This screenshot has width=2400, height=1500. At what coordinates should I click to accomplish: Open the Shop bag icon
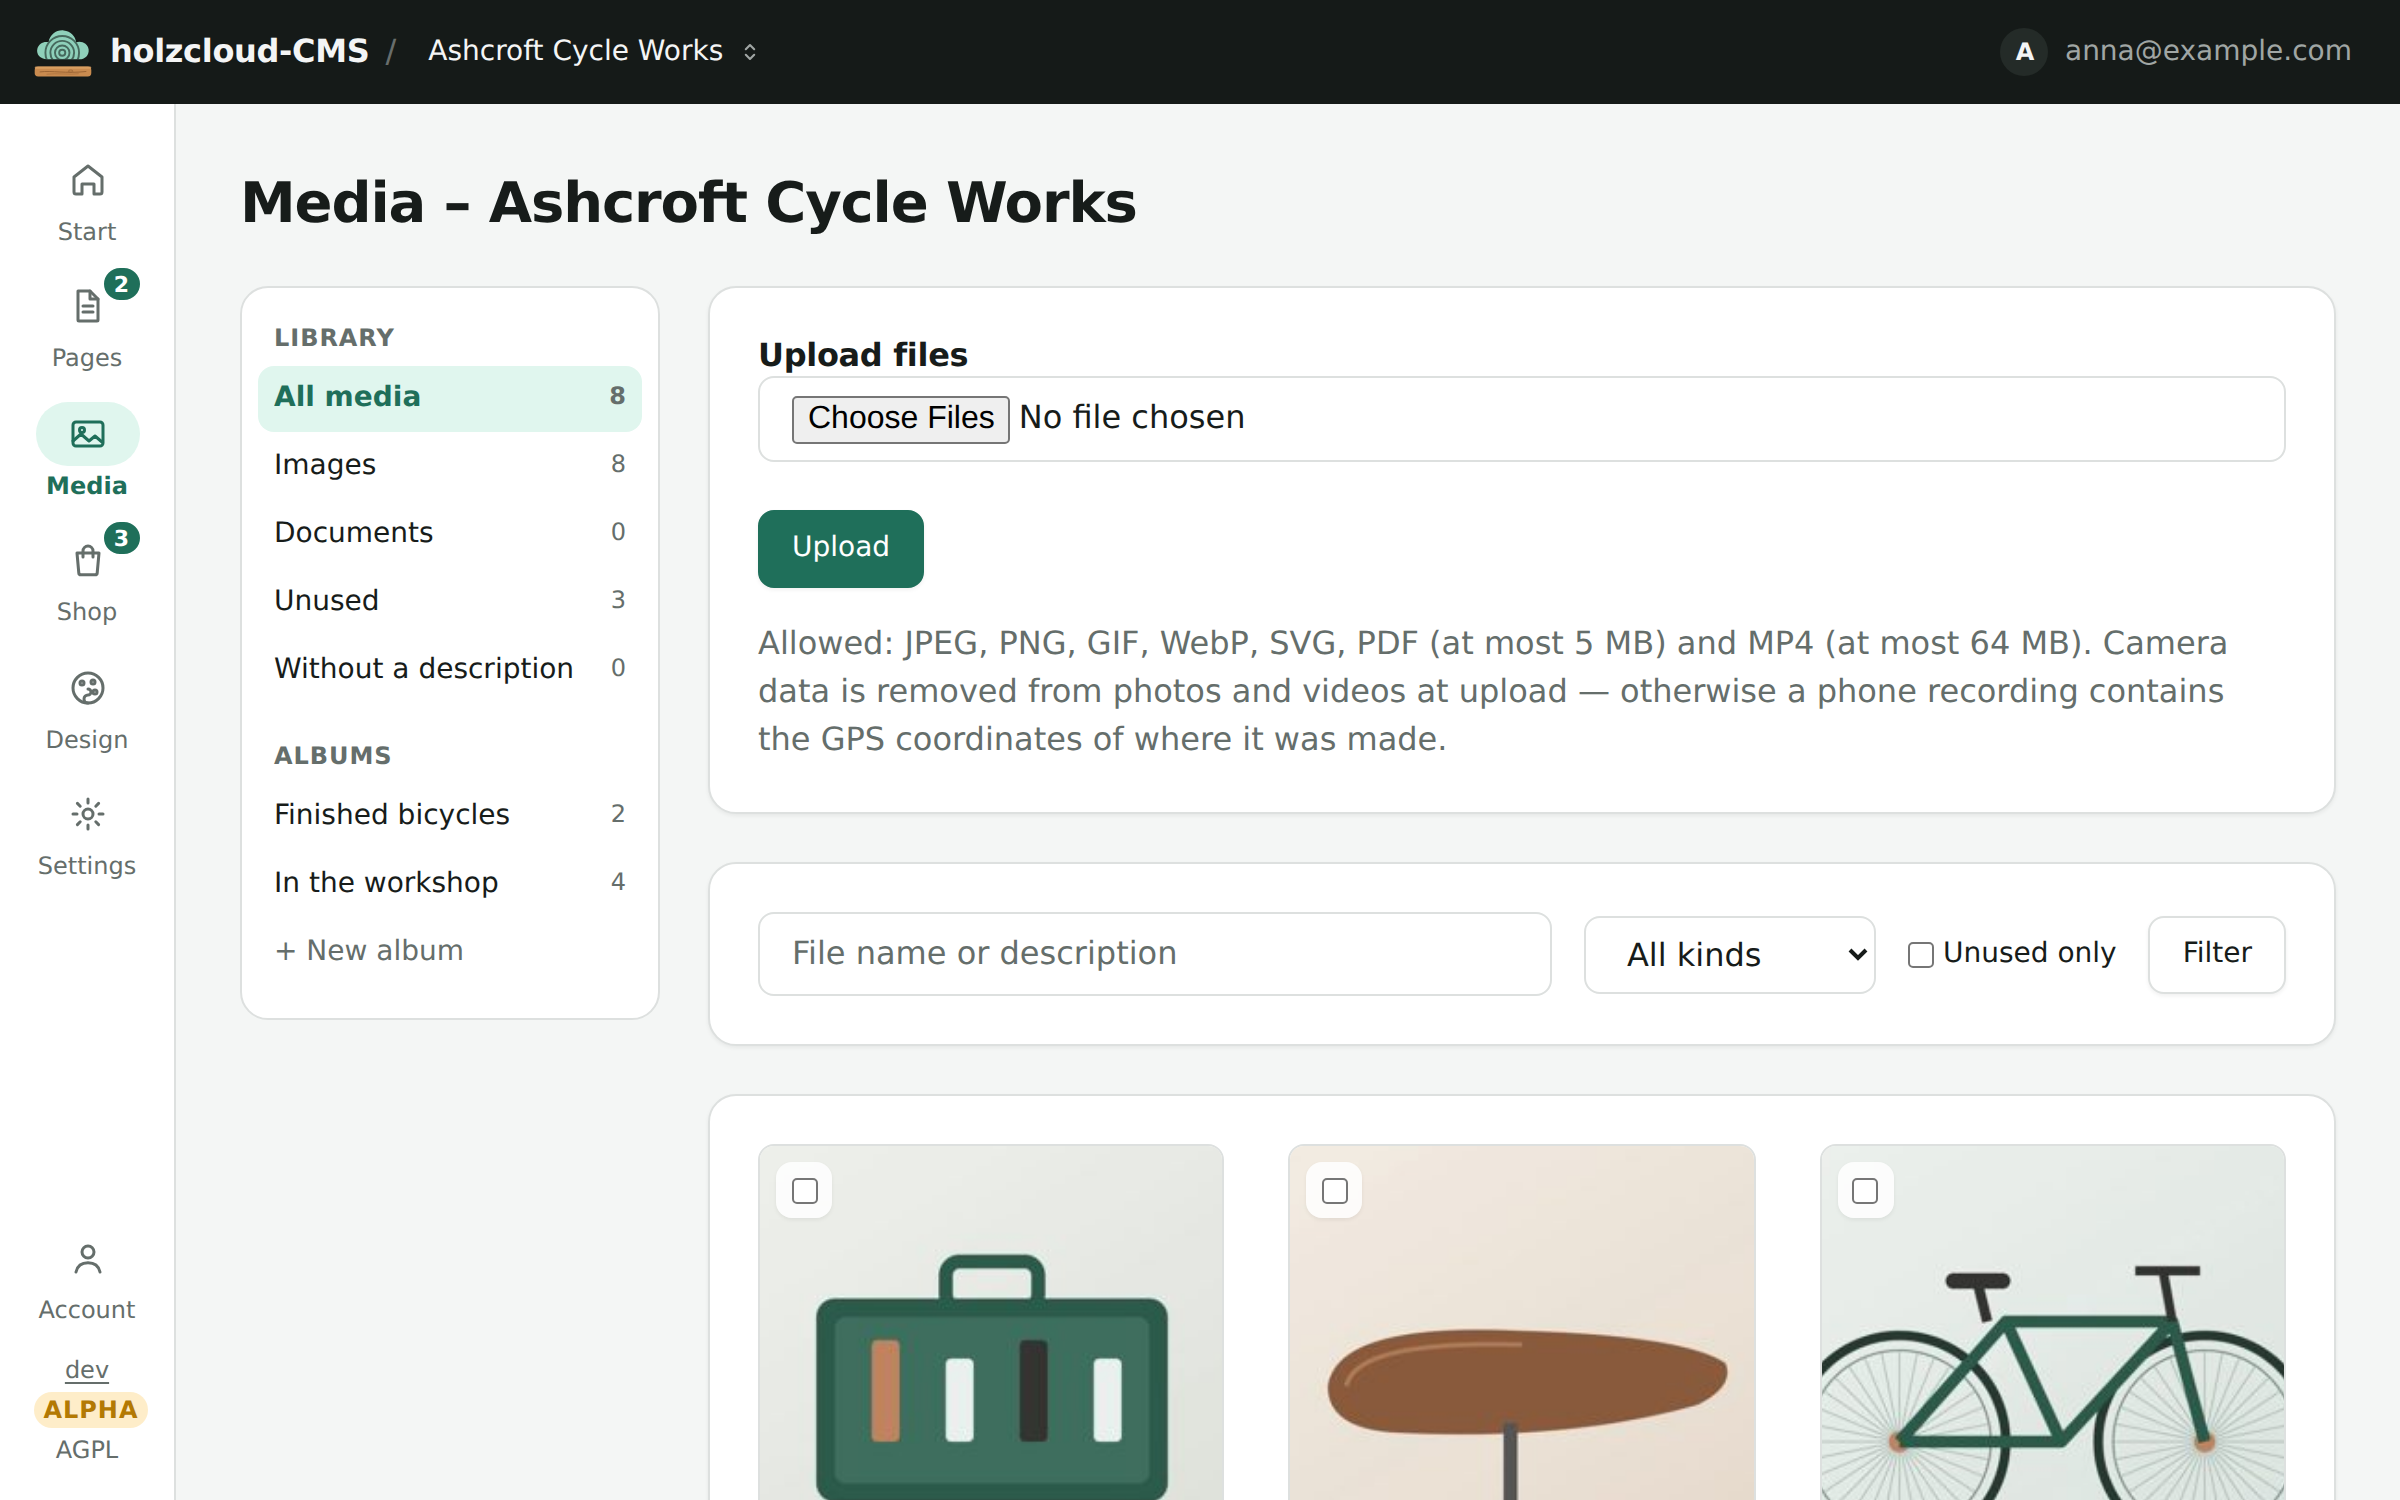click(87, 561)
